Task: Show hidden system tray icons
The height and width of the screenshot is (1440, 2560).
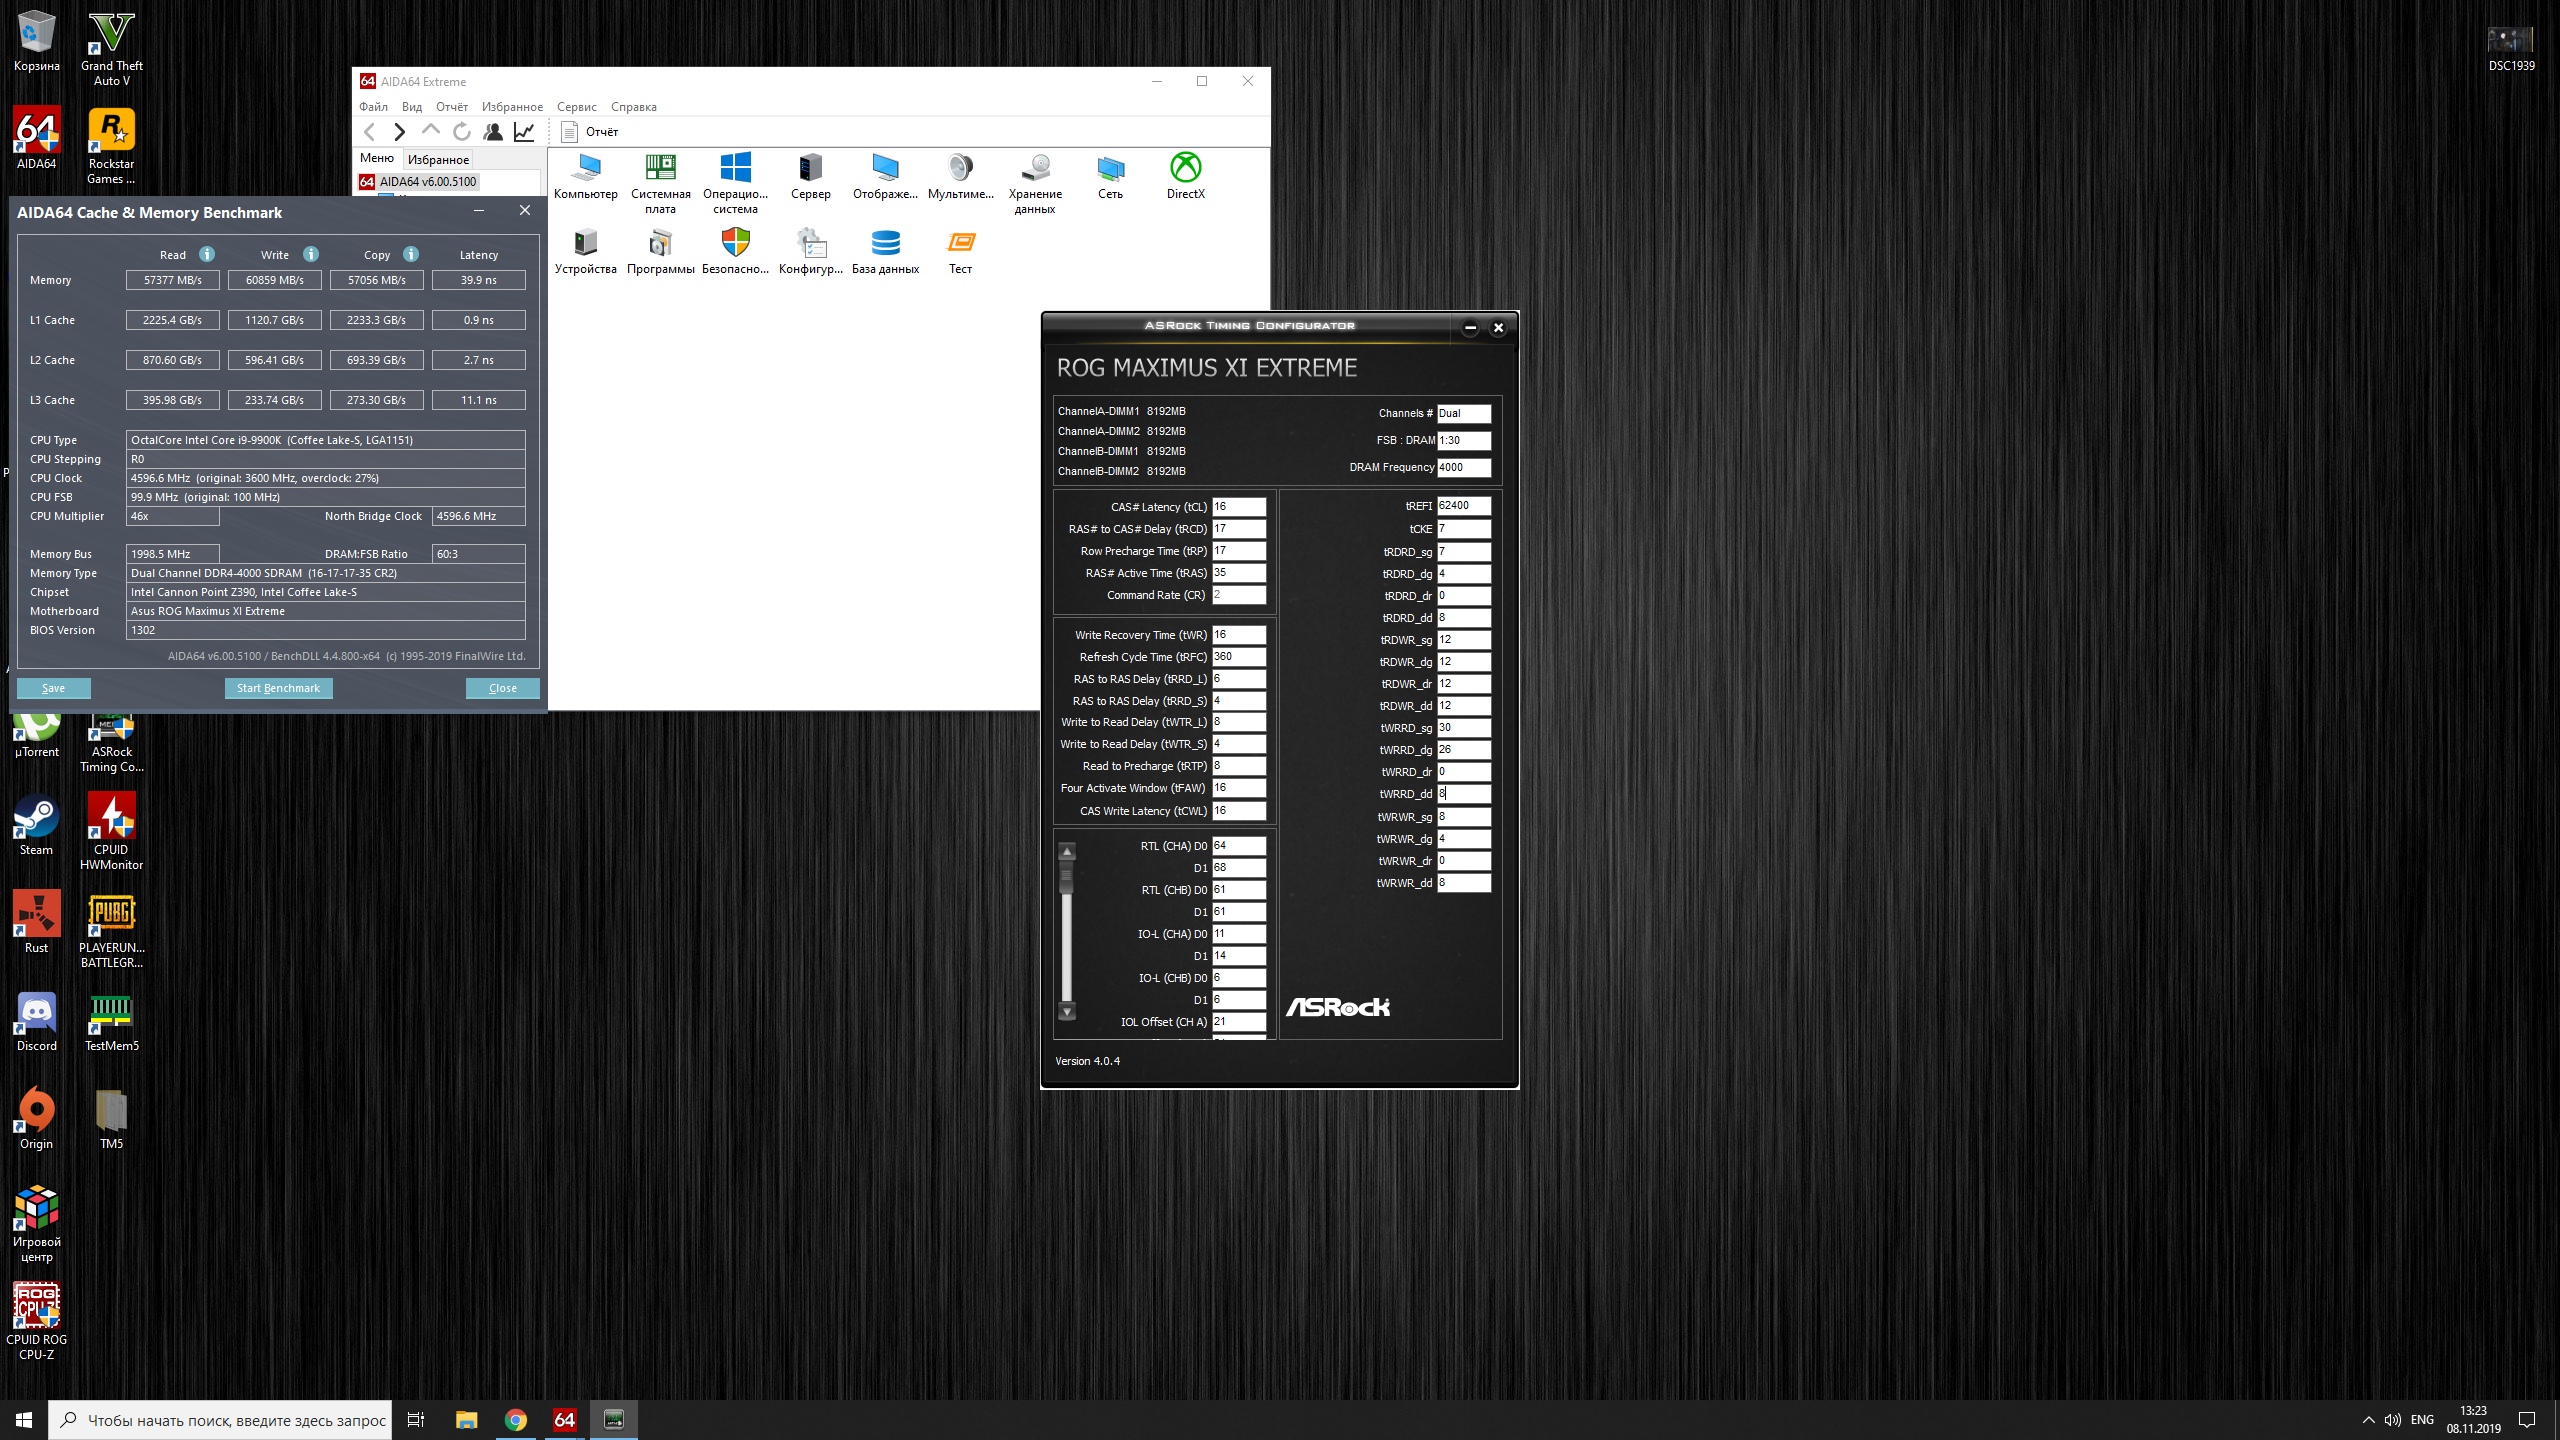Action: (2368, 1420)
